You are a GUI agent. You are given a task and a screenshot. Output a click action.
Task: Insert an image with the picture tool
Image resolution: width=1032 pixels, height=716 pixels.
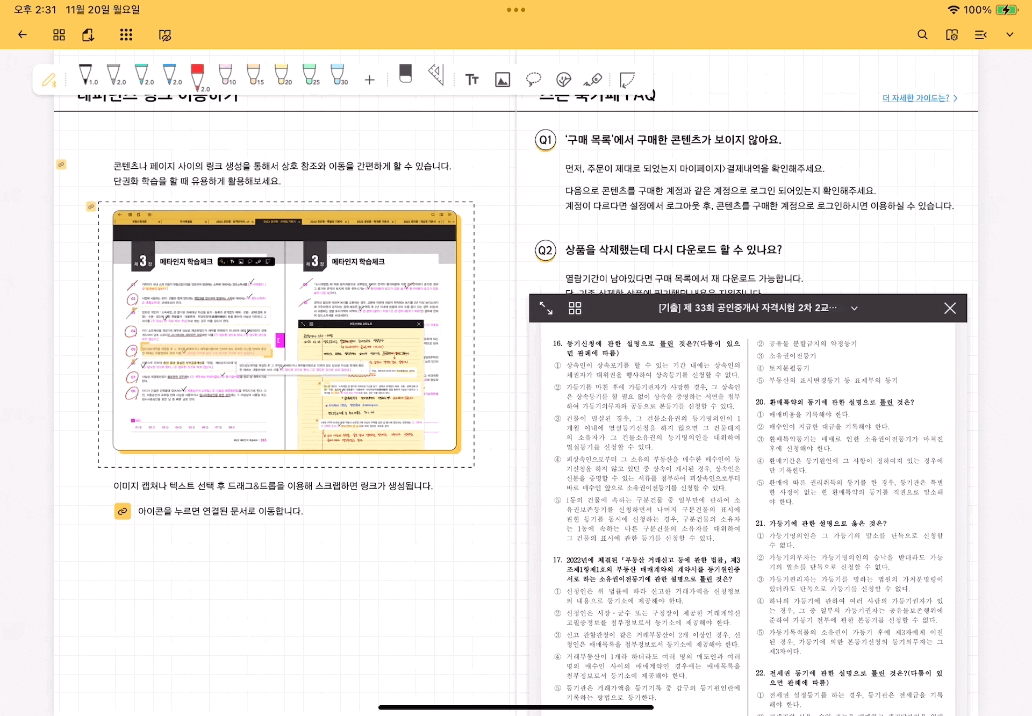coord(502,80)
